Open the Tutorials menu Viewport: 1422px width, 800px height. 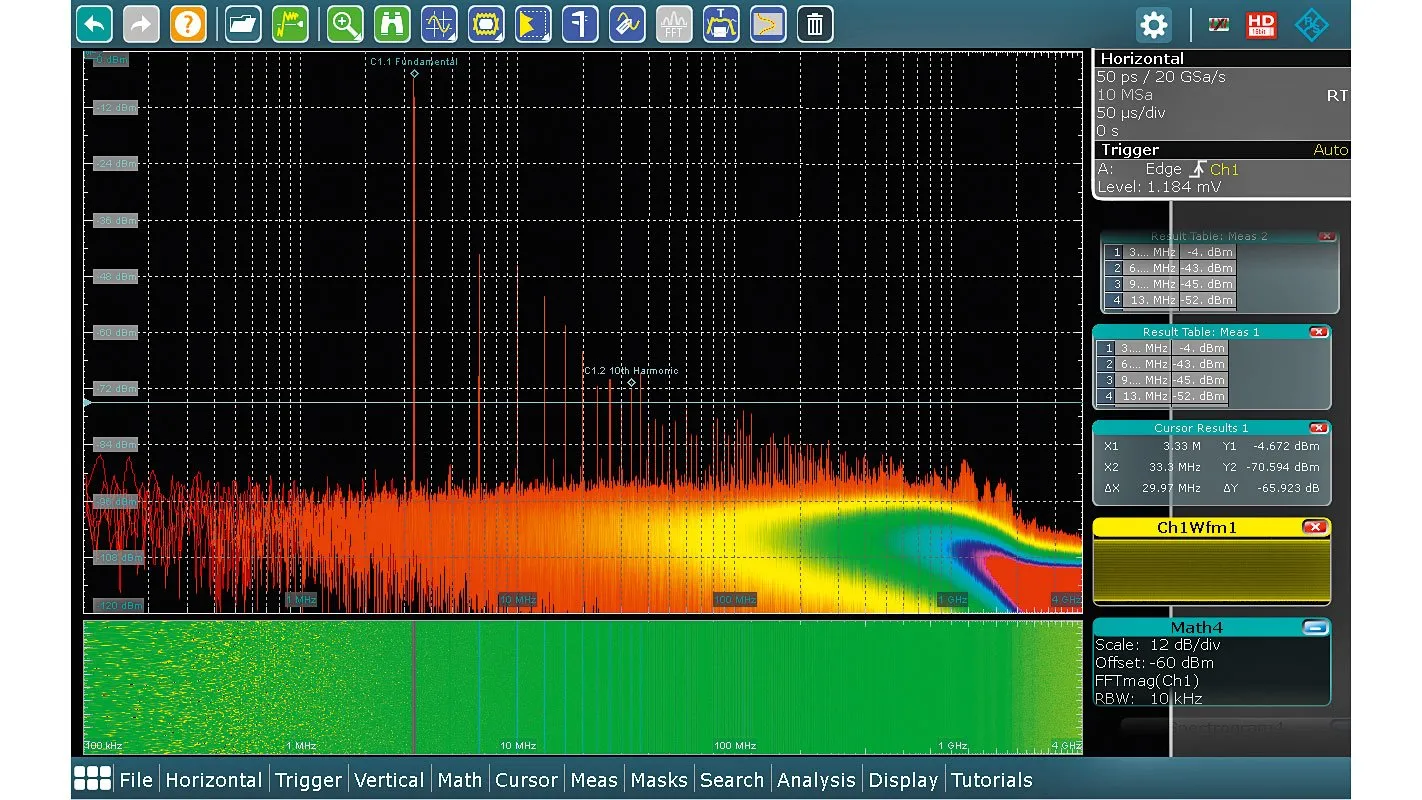pyautogui.click(x=991, y=780)
